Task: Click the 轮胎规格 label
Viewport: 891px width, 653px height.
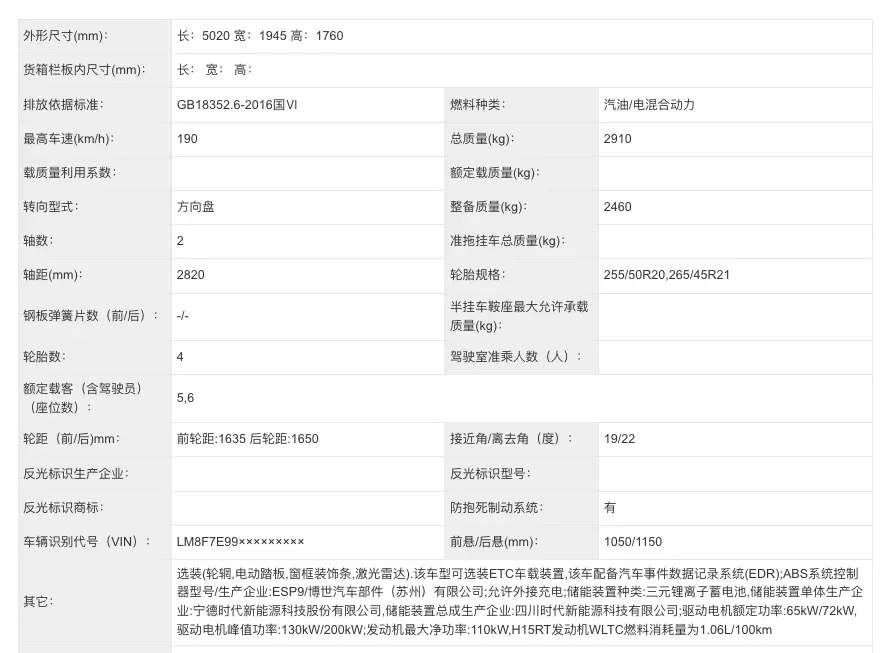Action: coord(477,275)
